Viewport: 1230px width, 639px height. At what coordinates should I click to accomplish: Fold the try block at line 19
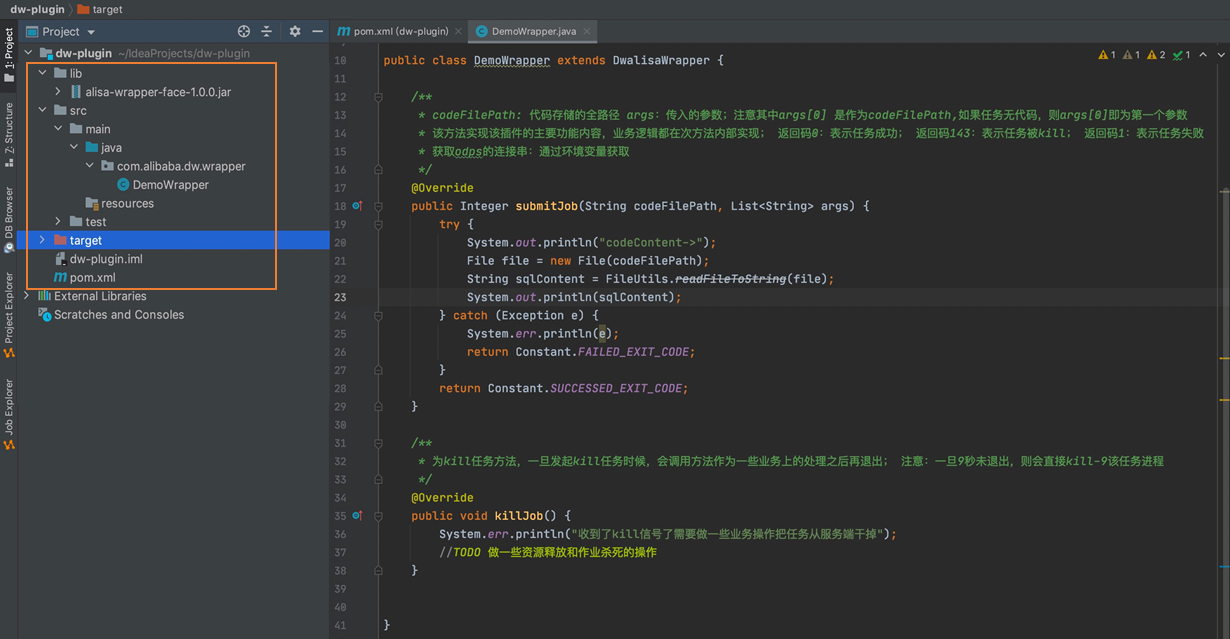[x=378, y=224]
